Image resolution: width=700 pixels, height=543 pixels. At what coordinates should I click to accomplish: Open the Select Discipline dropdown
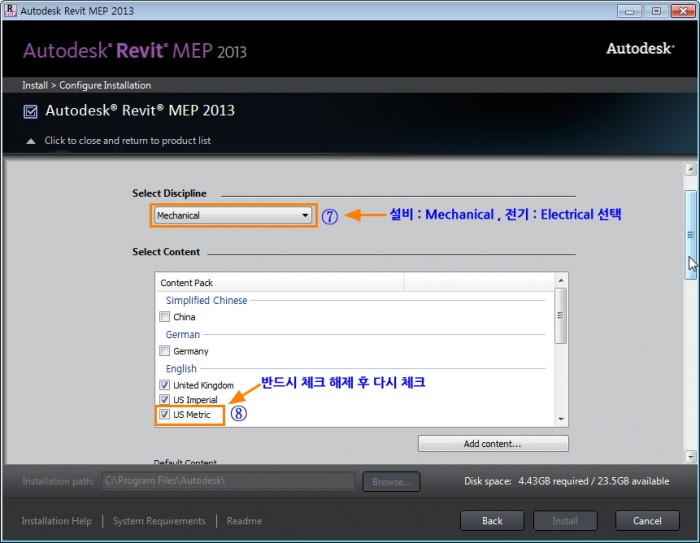(x=233, y=215)
